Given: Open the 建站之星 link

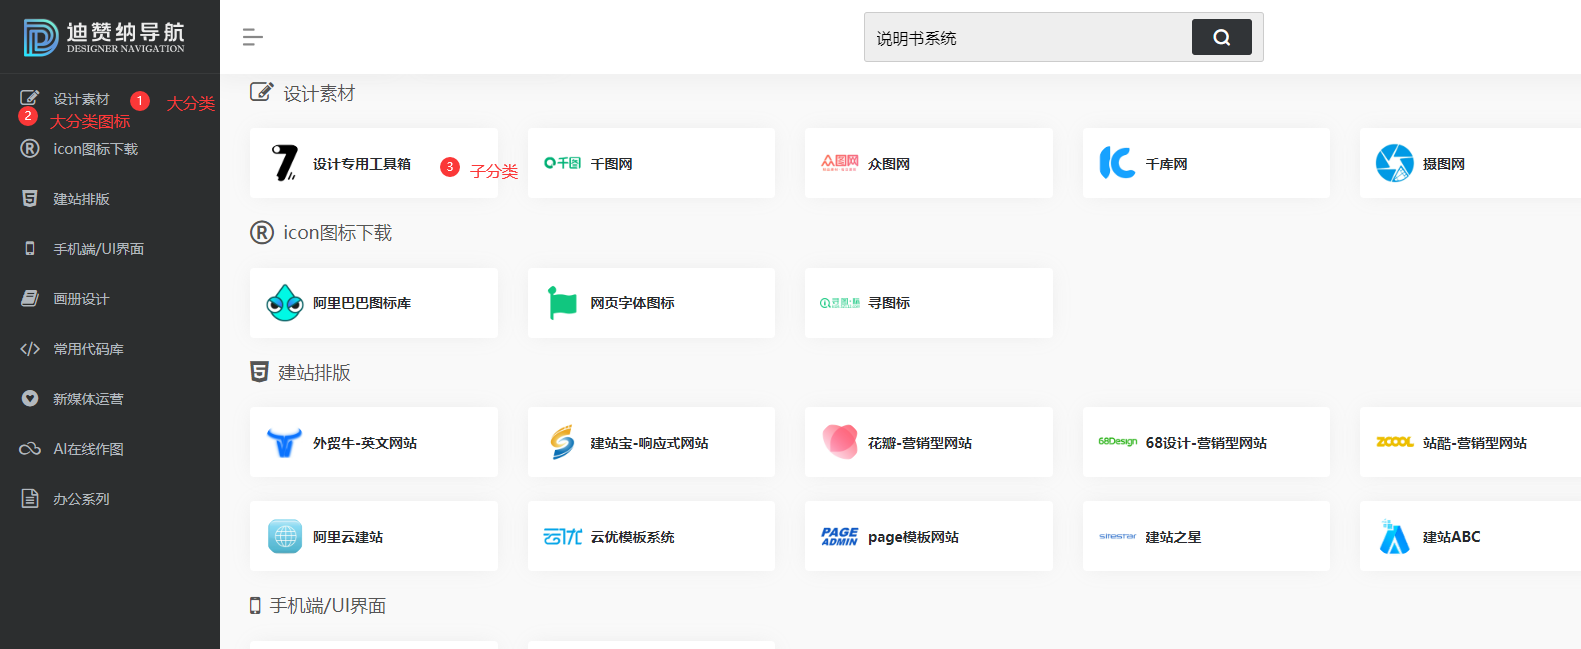Looking at the screenshot, I should (1173, 537).
